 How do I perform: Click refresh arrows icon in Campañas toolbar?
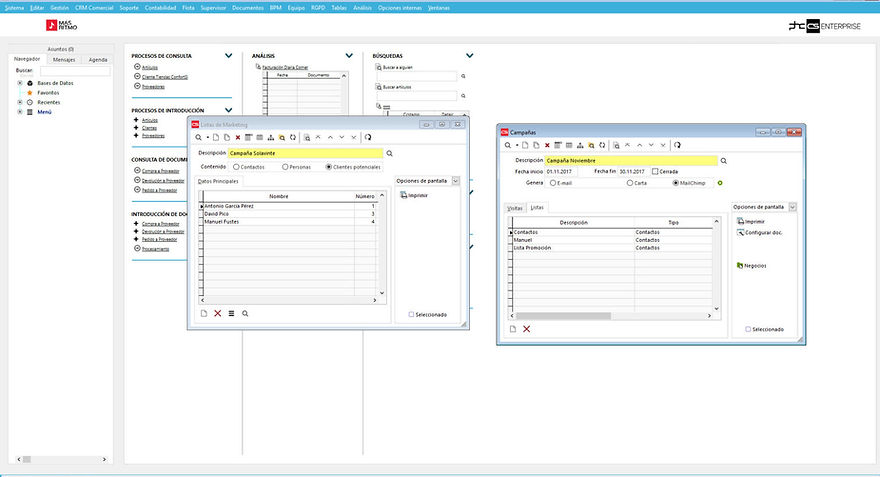point(602,145)
